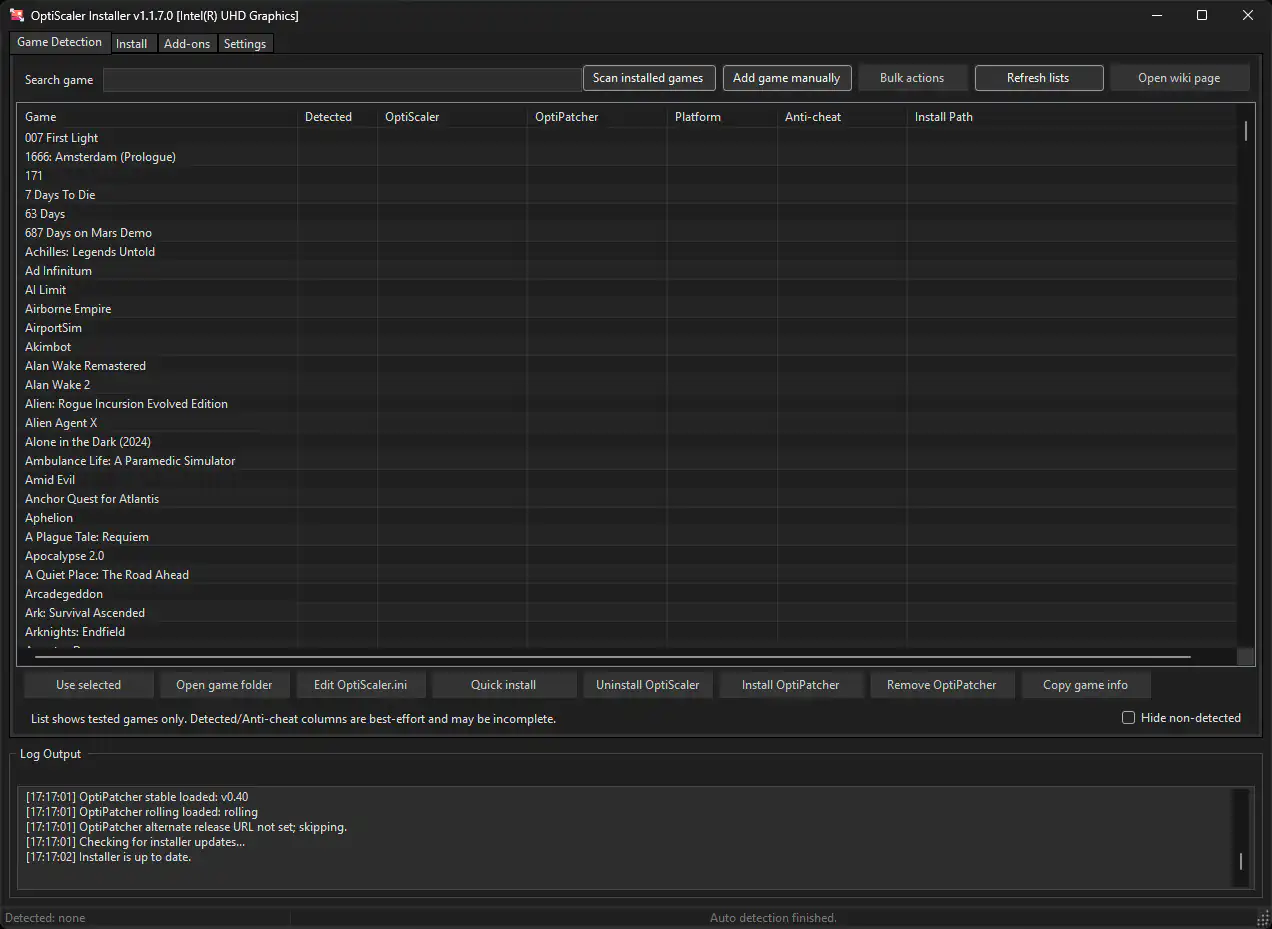Click 'Auto detection finished.' status text
The image size is (1272, 929).
tap(773, 918)
